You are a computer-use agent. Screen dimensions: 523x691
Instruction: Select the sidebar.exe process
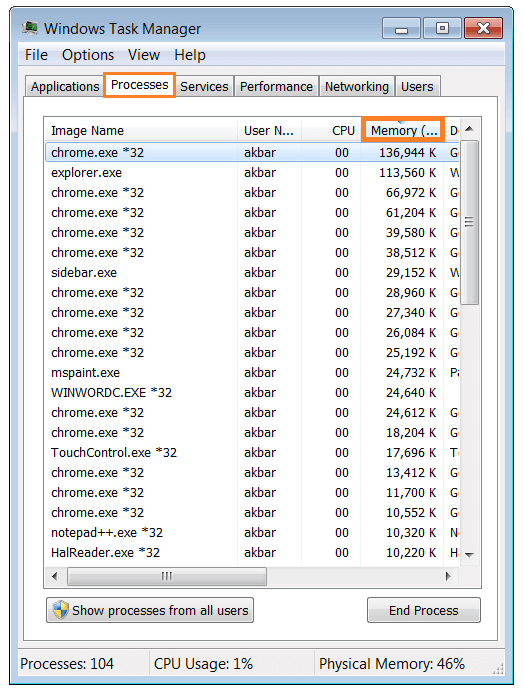click(x=252, y=272)
